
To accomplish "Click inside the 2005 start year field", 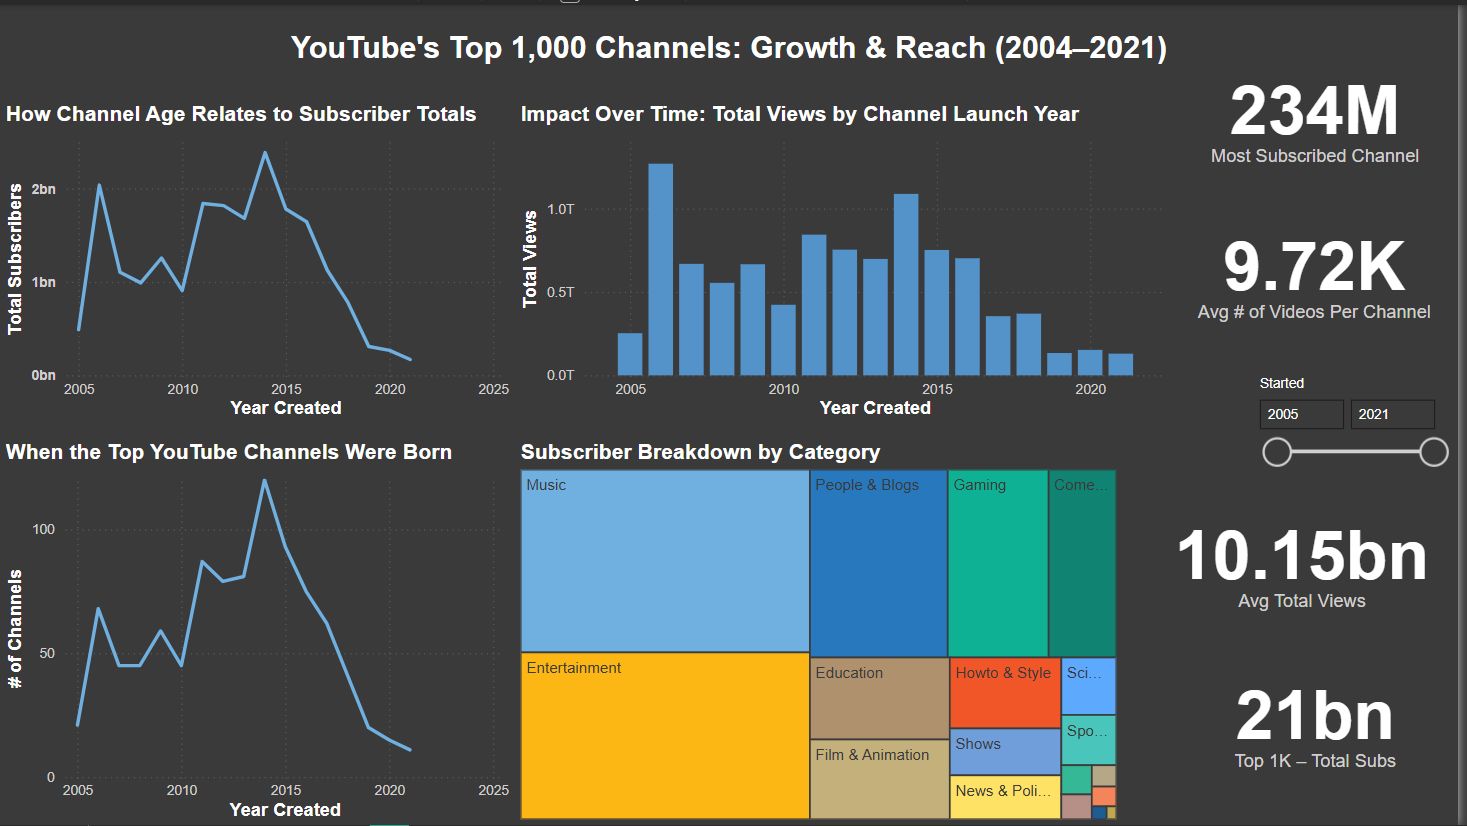I will click(1301, 413).
